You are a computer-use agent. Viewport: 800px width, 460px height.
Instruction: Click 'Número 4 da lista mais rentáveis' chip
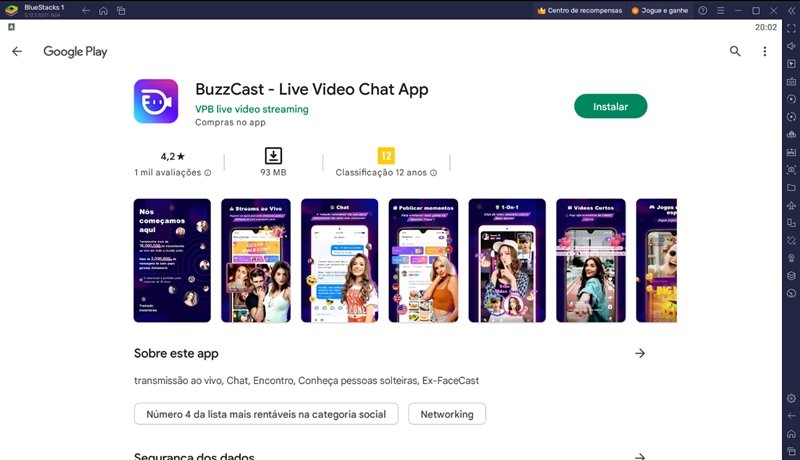266,414
